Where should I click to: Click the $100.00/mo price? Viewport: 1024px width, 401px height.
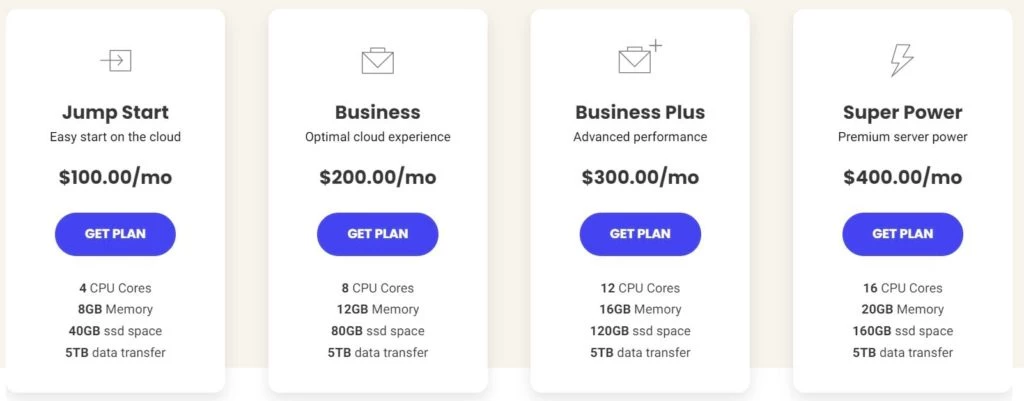point(115,178)
